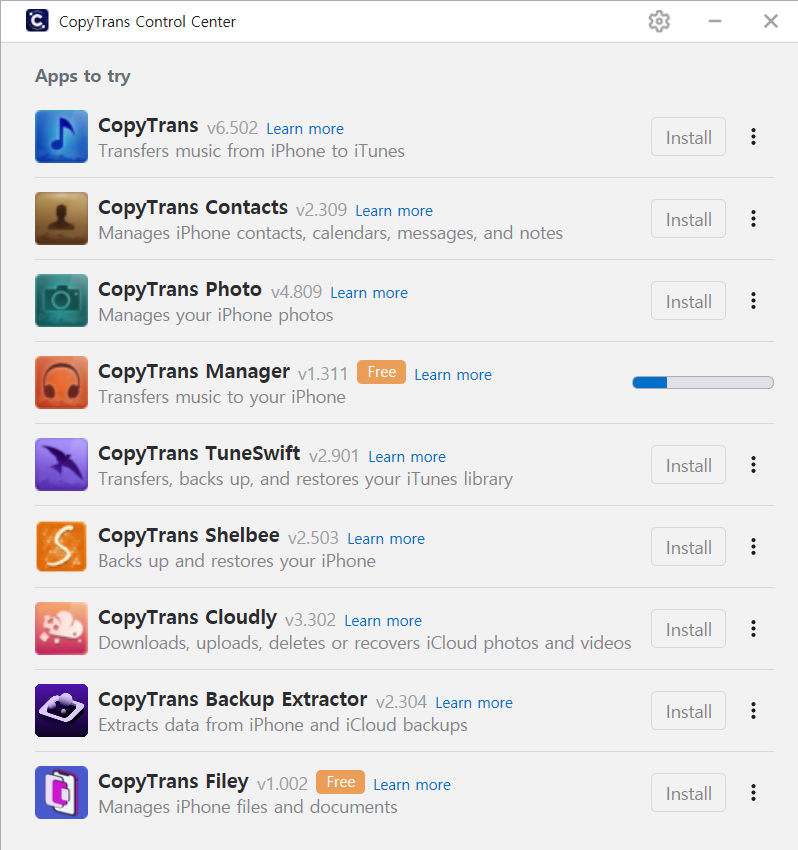The image size is (798, 850).
Task: Install CopyTrans Cloudly
Action: pyautogui.click(x=688, y=628)
